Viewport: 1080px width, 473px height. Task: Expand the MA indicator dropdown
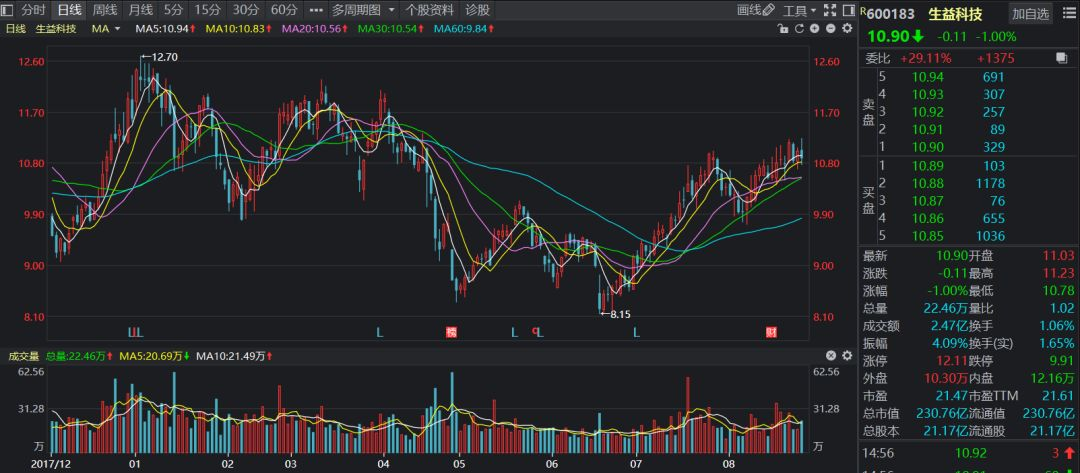[x=105, y=29]
